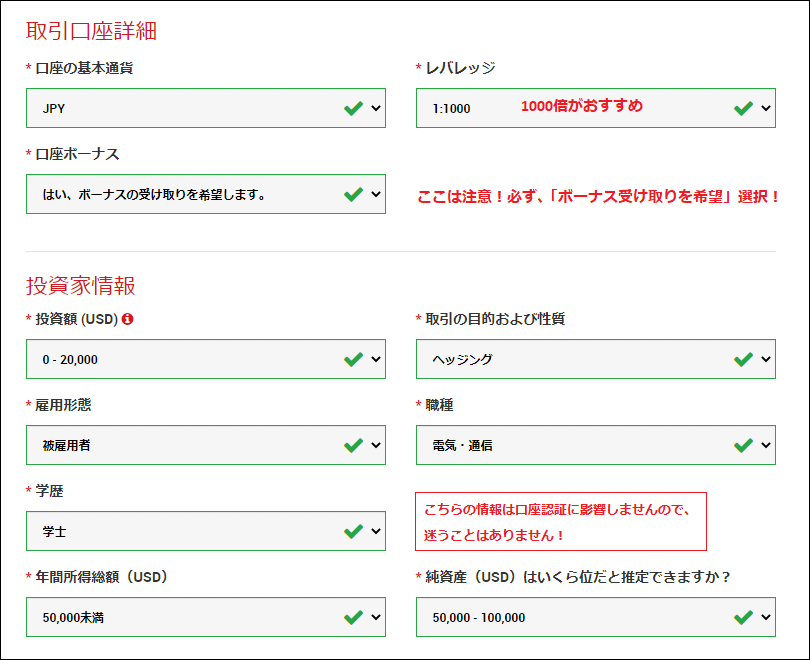Click the chevron arrow on the 職種 selector

764,444
